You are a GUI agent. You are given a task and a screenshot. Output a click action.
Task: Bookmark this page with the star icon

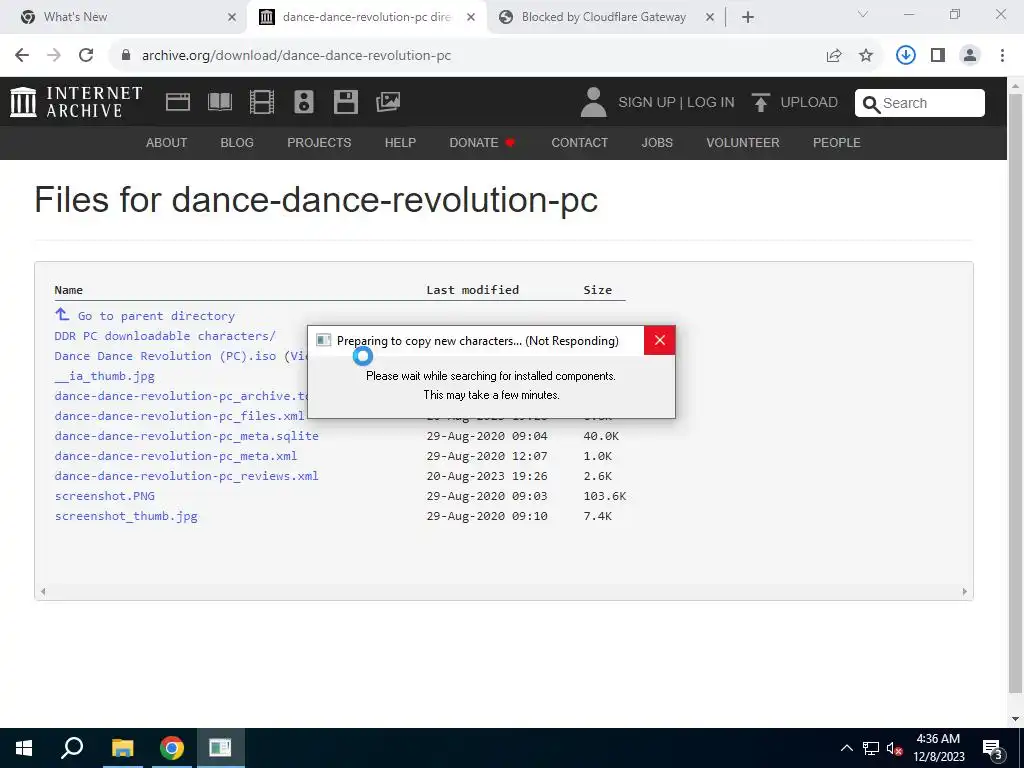point(866,56)
